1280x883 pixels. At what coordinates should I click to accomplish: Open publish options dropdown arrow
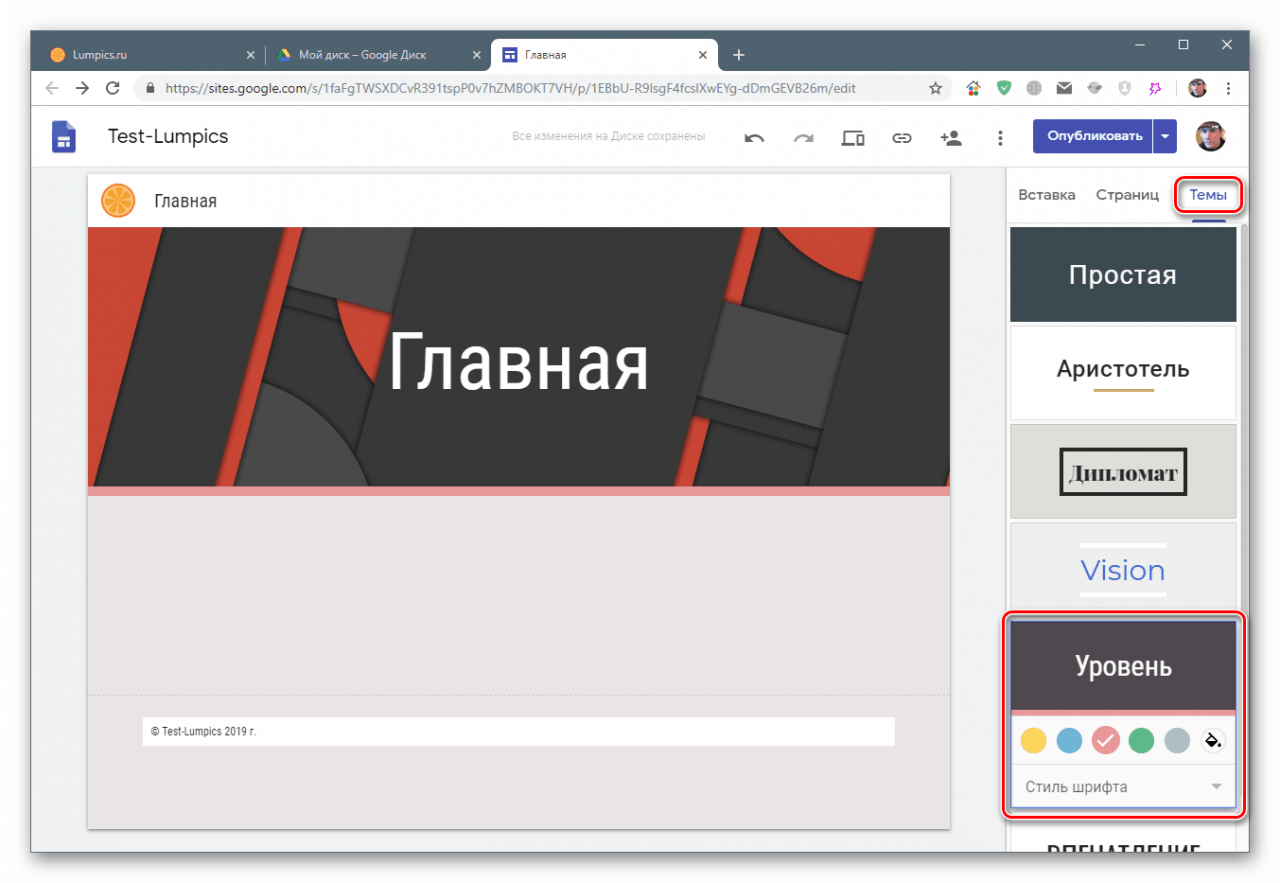point(1165,136)
